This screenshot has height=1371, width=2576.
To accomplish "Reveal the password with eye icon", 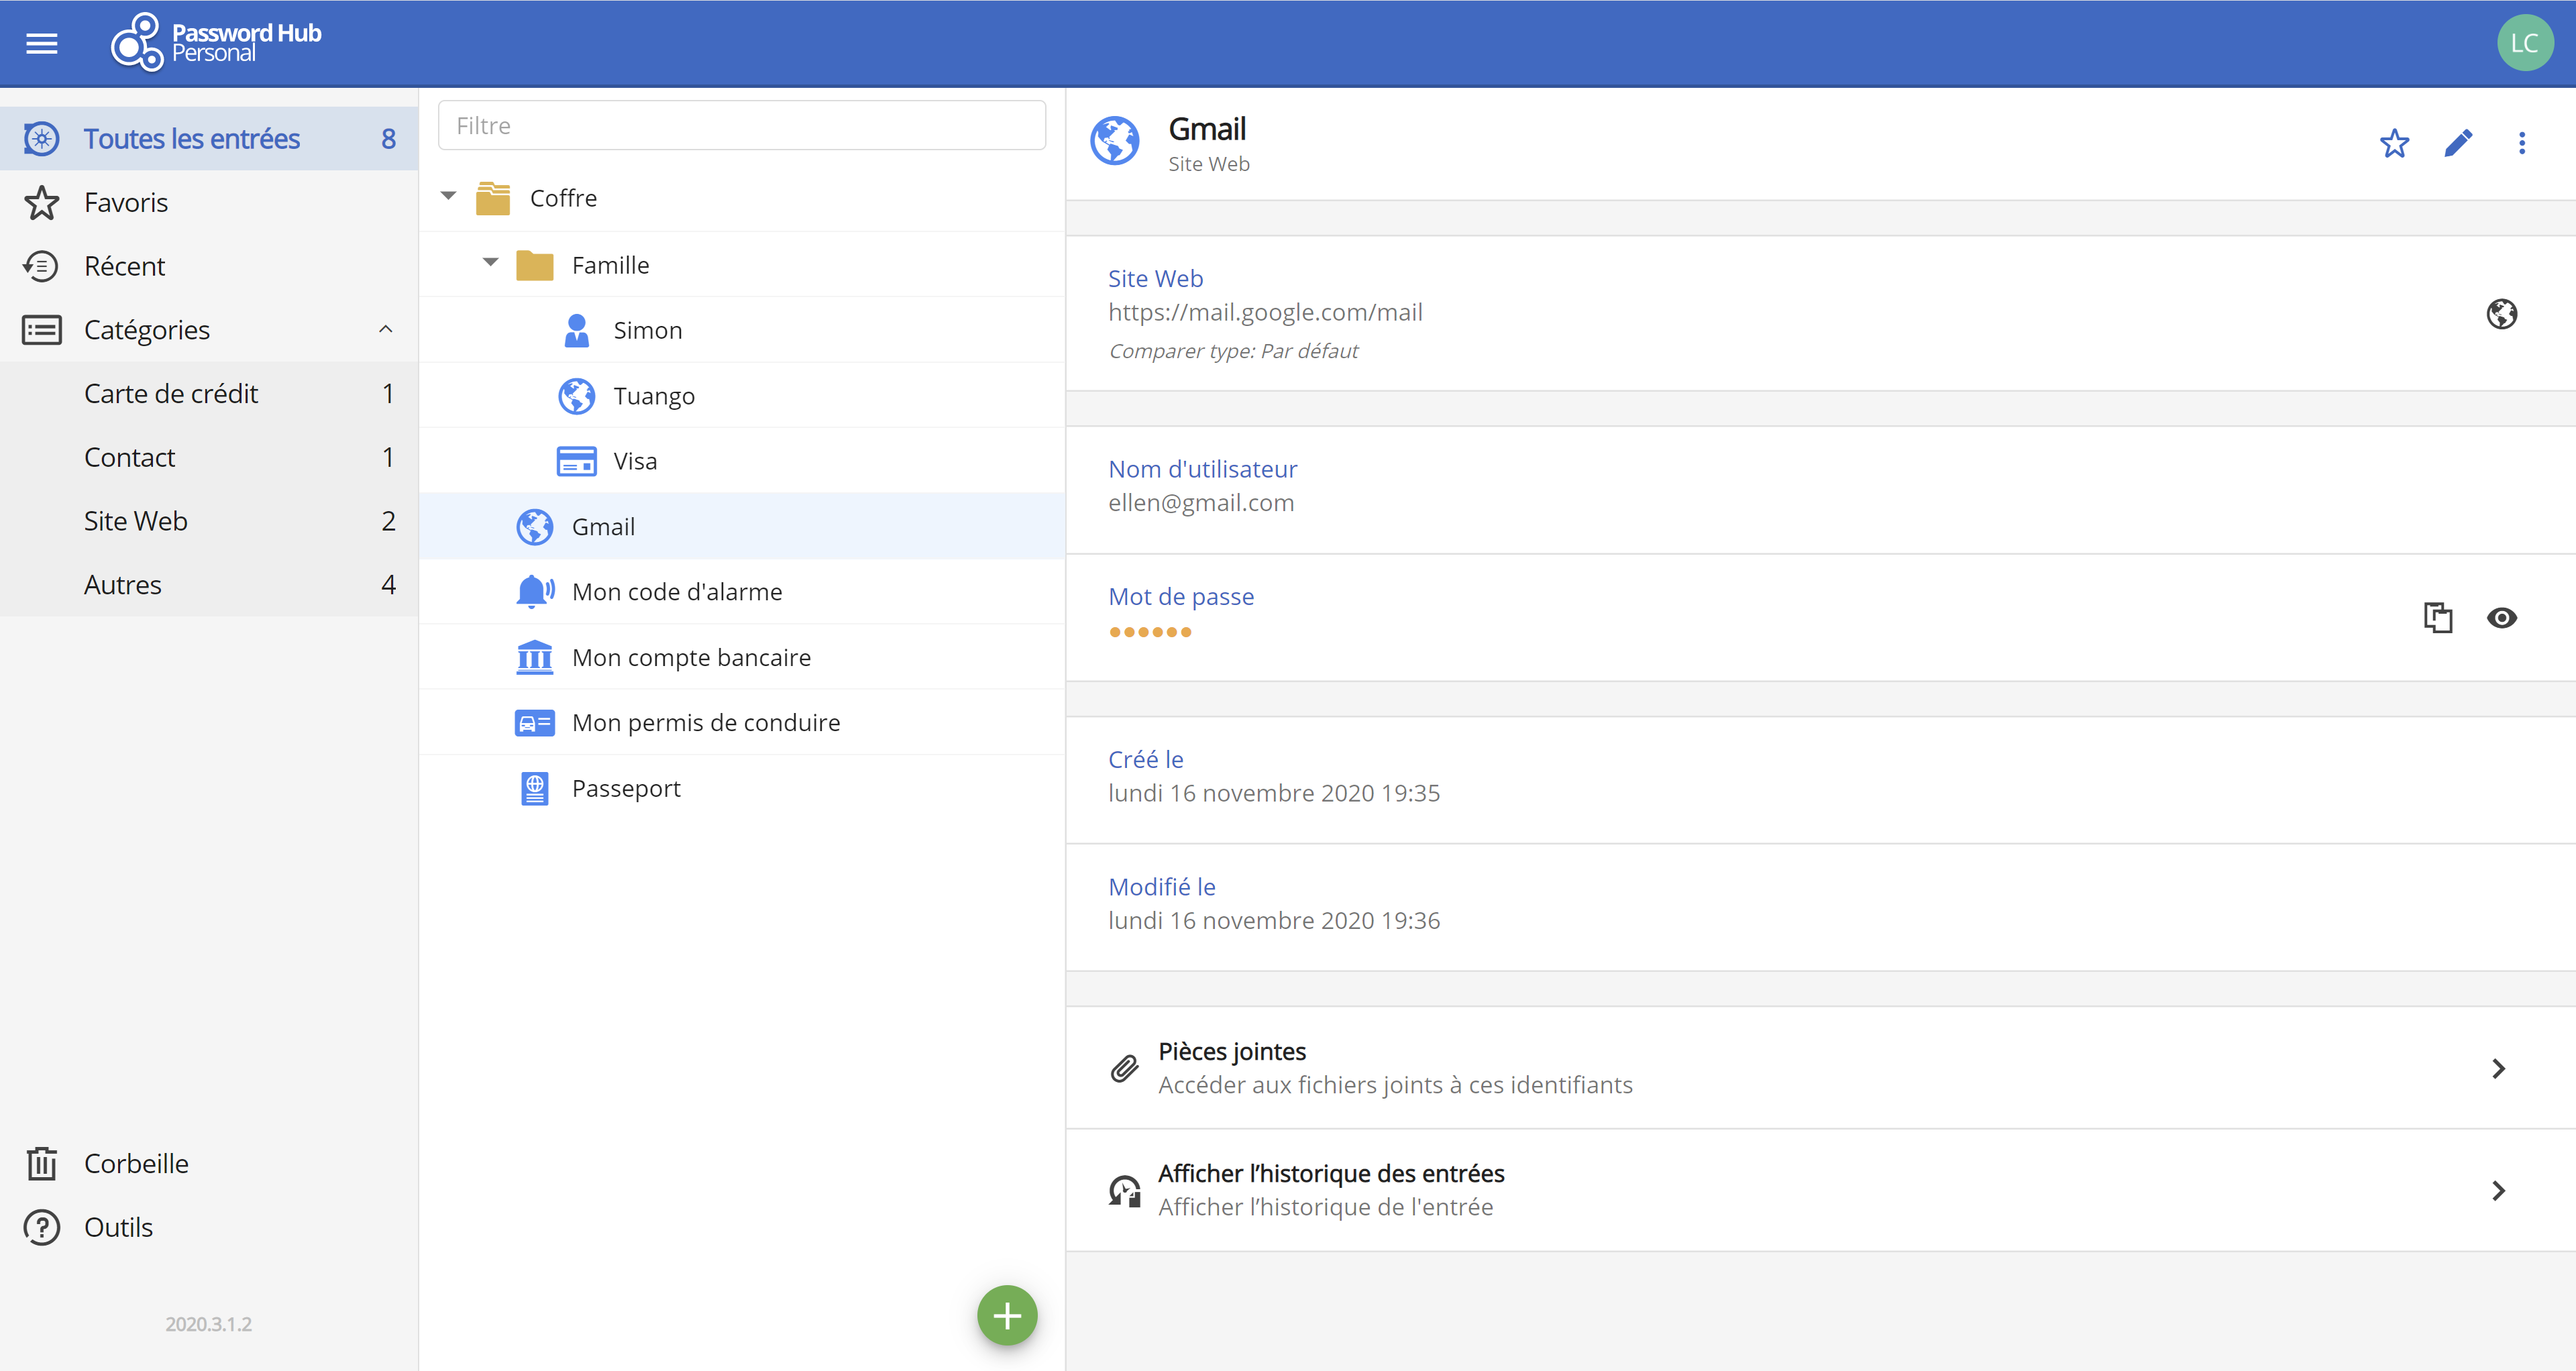I will (x=2501, y=617).
